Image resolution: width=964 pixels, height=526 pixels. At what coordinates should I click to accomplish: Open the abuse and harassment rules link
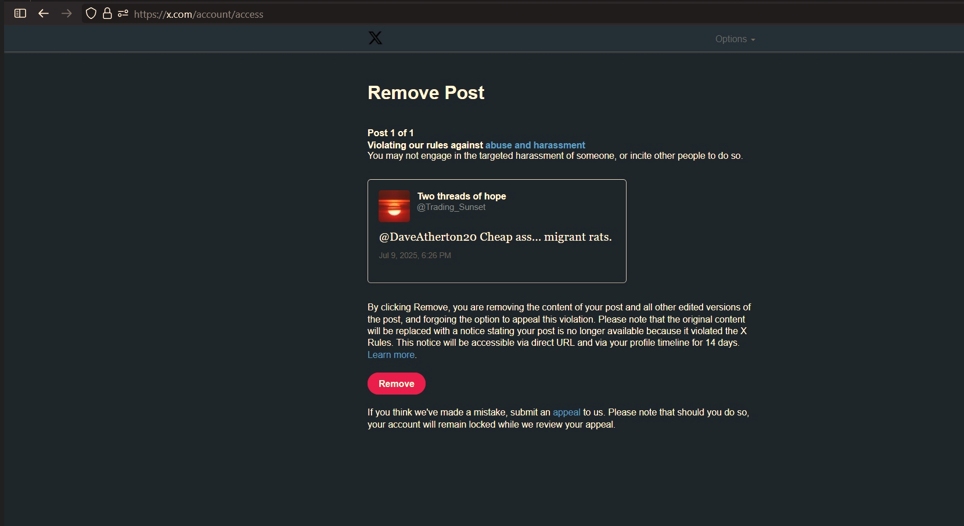pos(535,145)
